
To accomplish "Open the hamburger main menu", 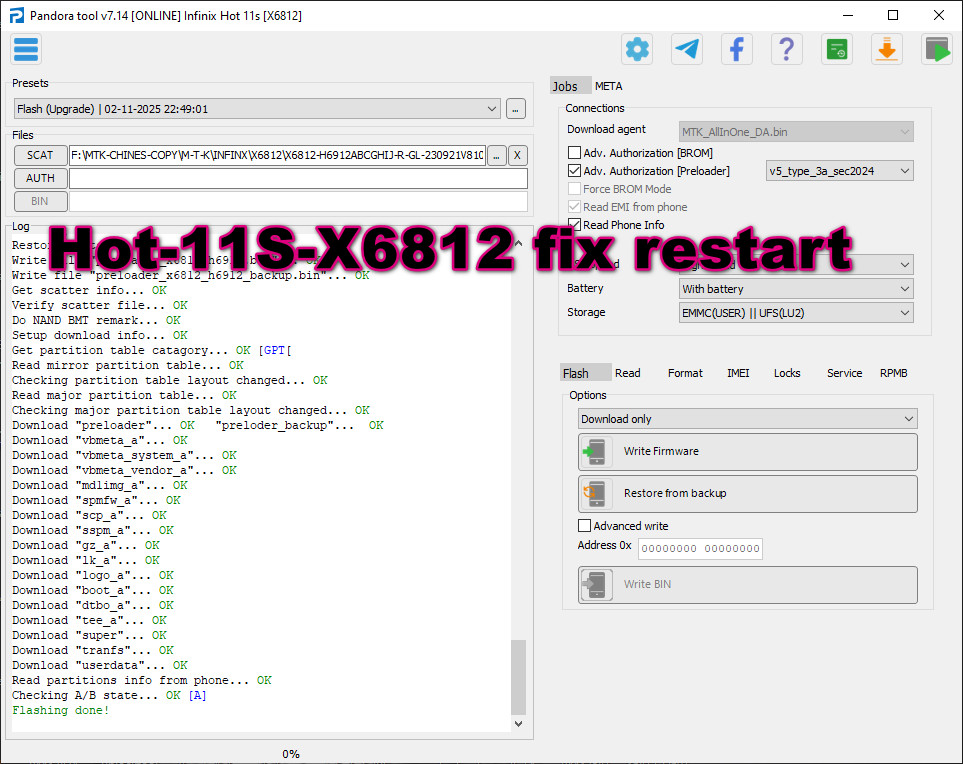I will [26, 49].
